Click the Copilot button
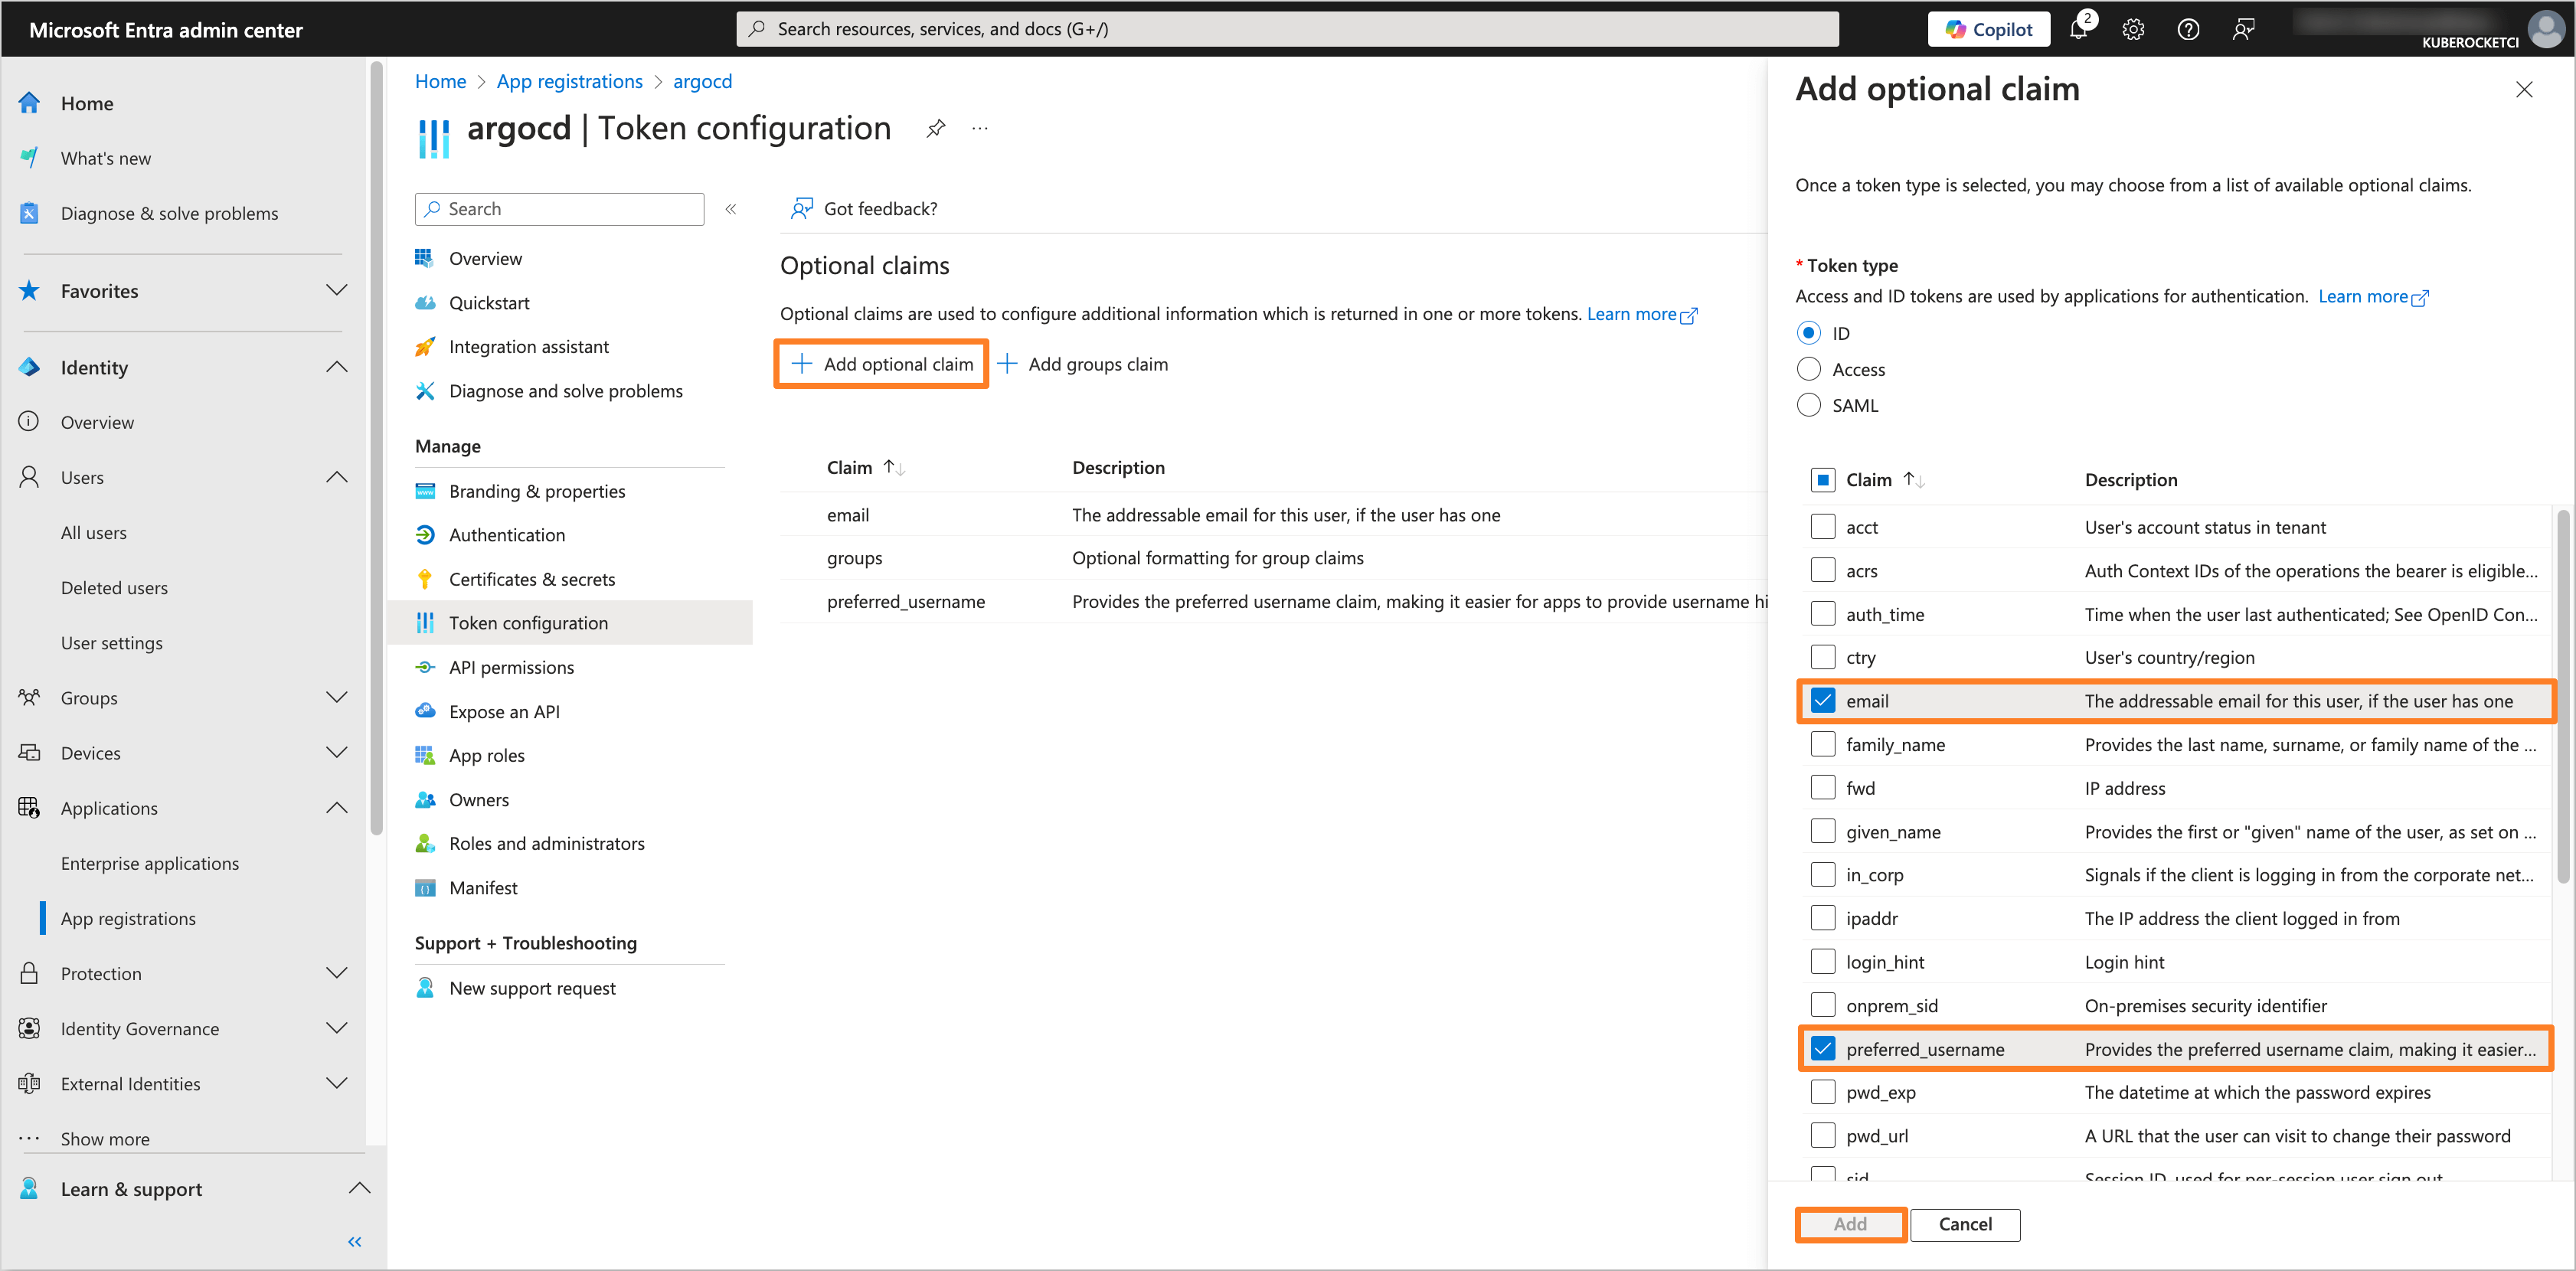This screenshot has width=2576, height=1271. tap(1988, 29)
